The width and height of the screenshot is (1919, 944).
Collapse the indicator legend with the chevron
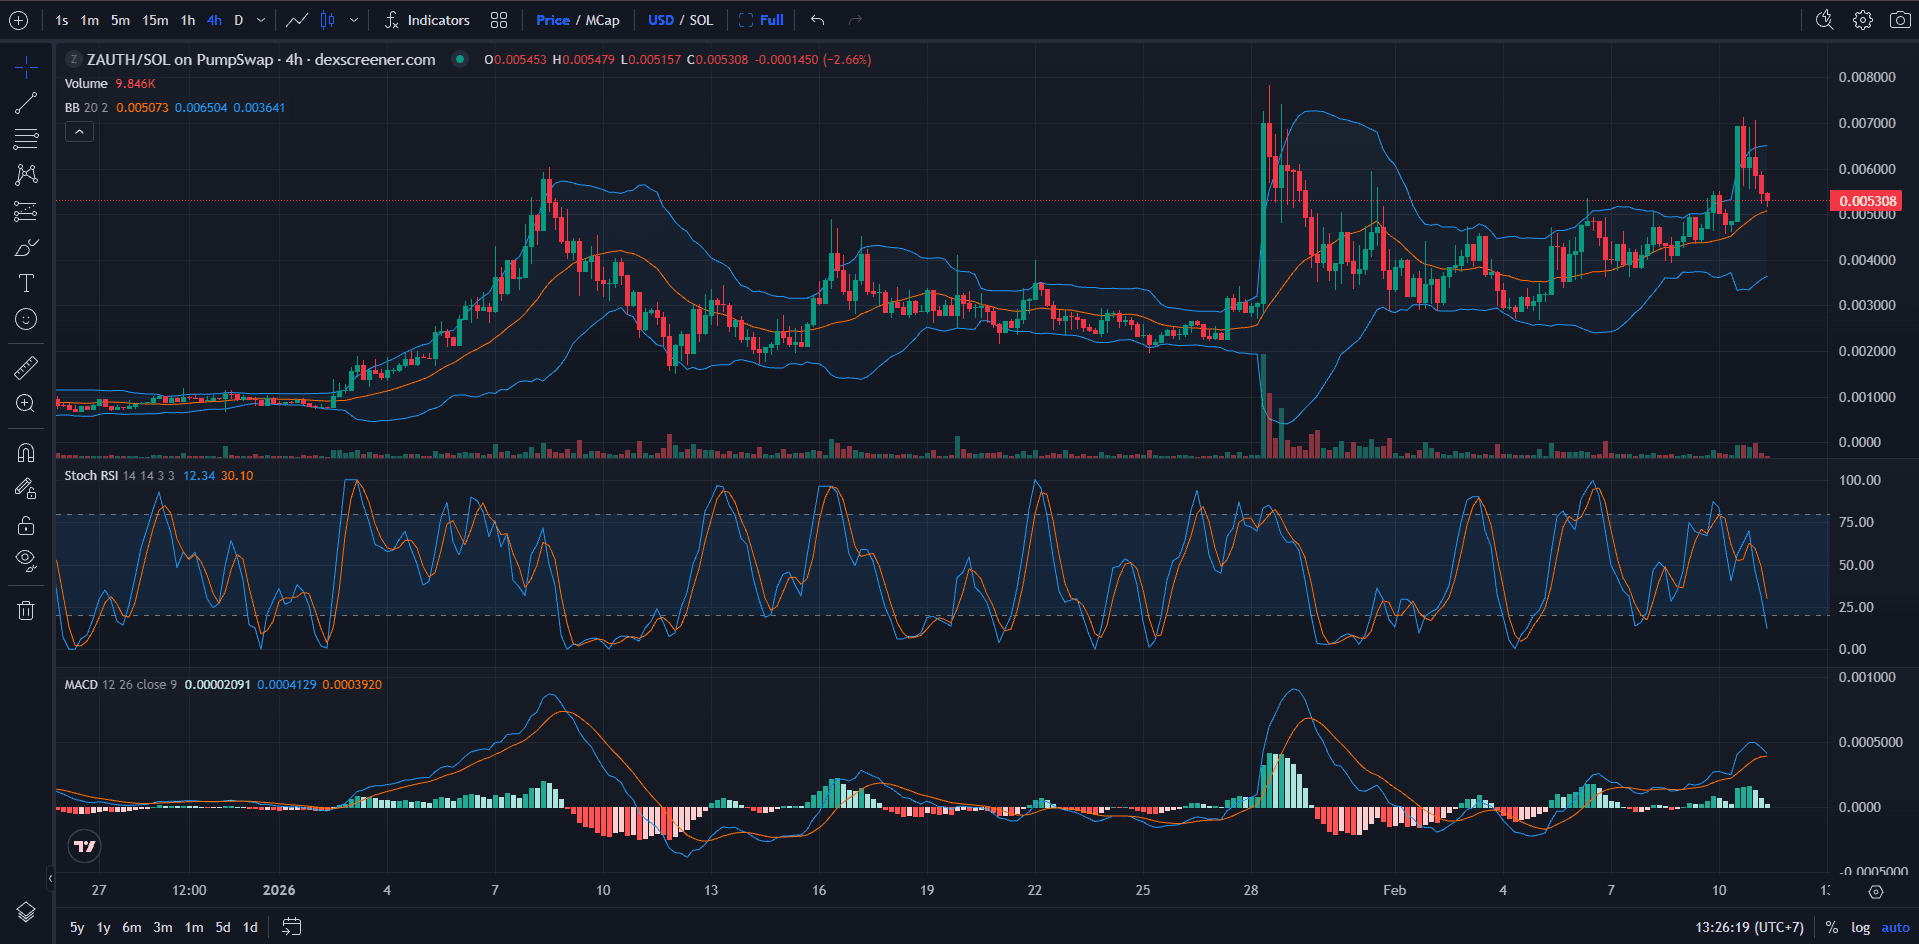pos(79,131)
